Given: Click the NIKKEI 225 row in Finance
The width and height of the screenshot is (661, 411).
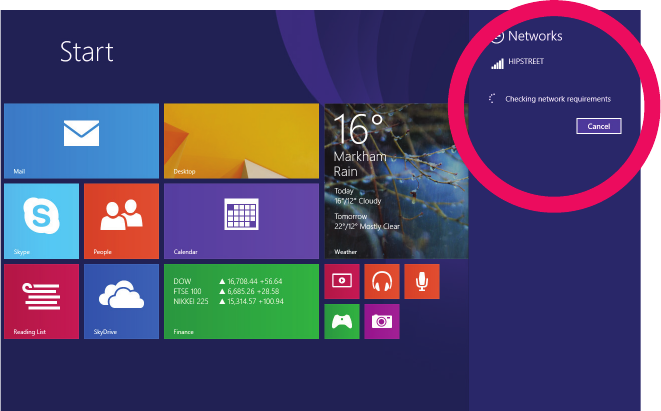Looking at the screenshot, I should 228,301.
